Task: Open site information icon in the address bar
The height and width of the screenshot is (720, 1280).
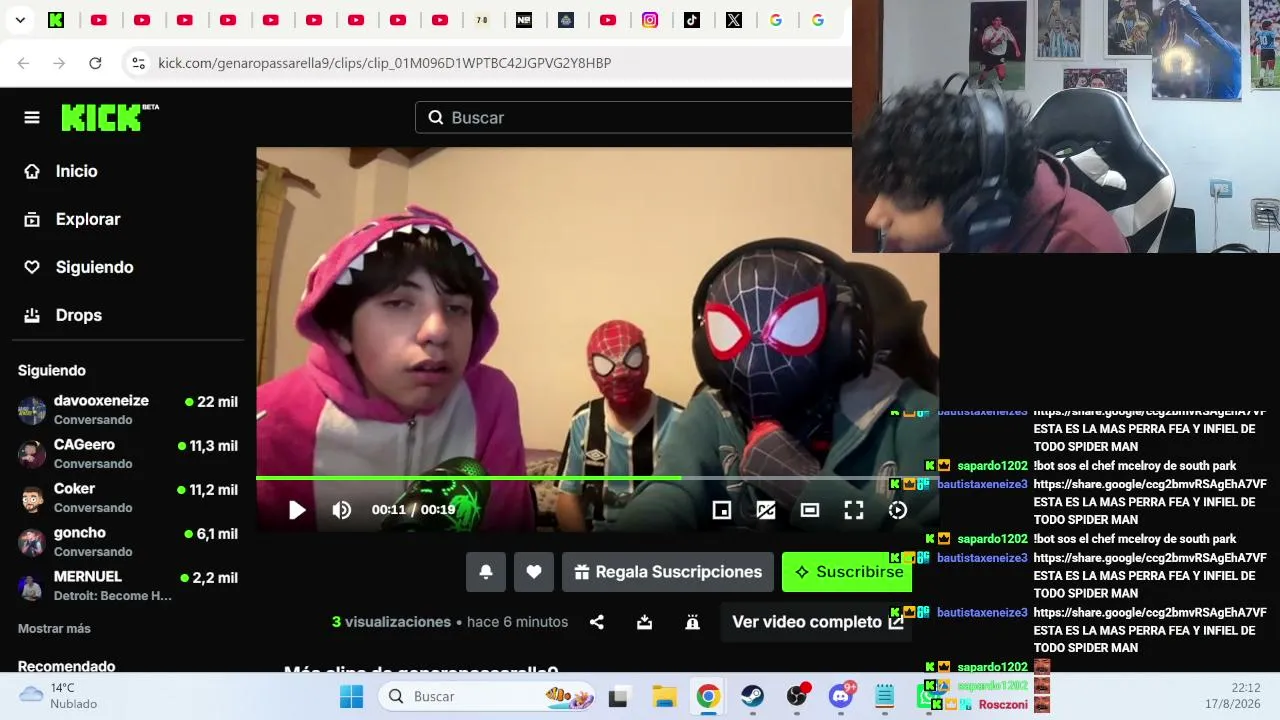Action: pos(138,63)
